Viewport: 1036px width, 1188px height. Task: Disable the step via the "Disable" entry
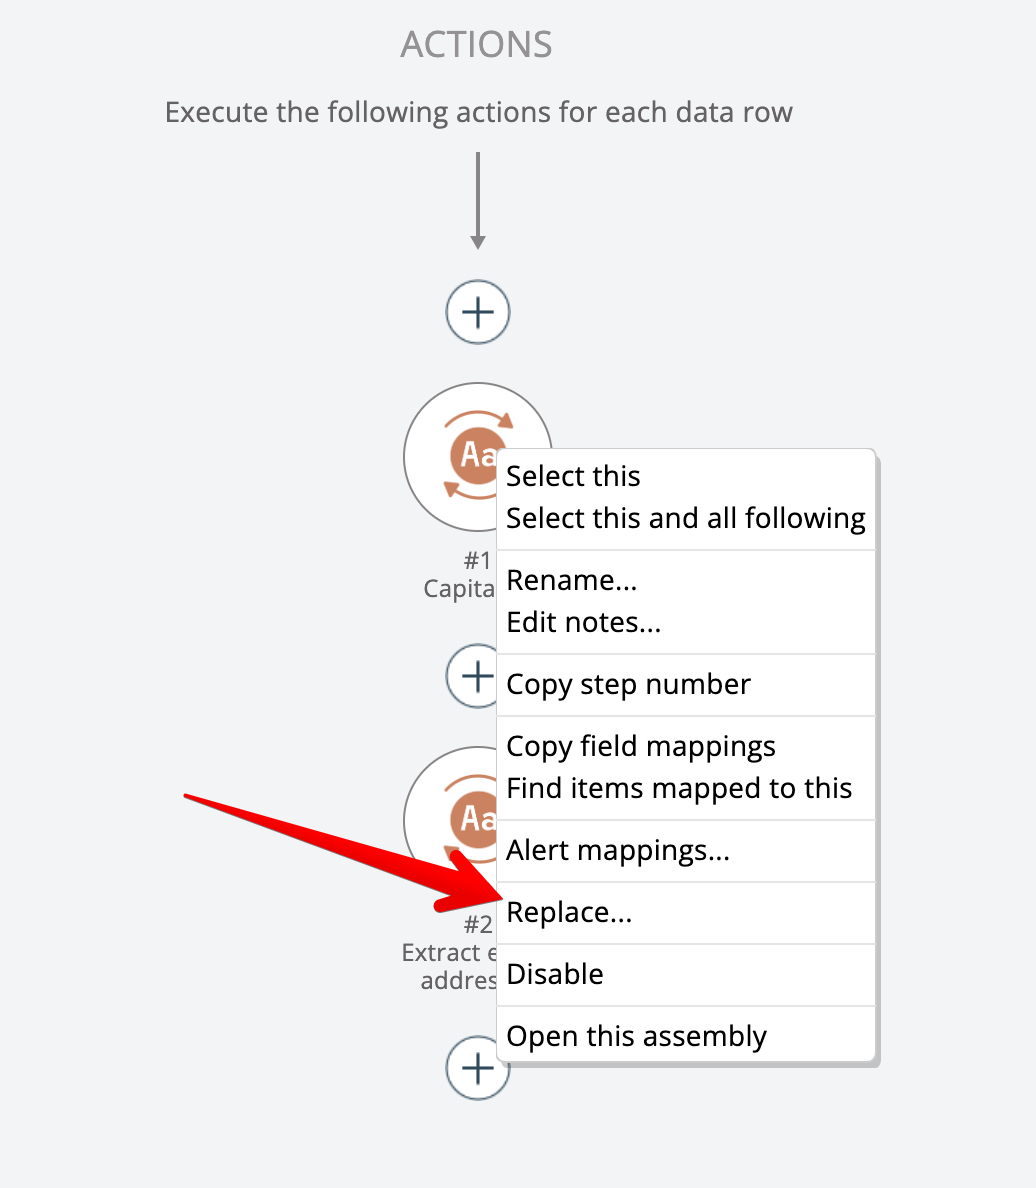555,974
